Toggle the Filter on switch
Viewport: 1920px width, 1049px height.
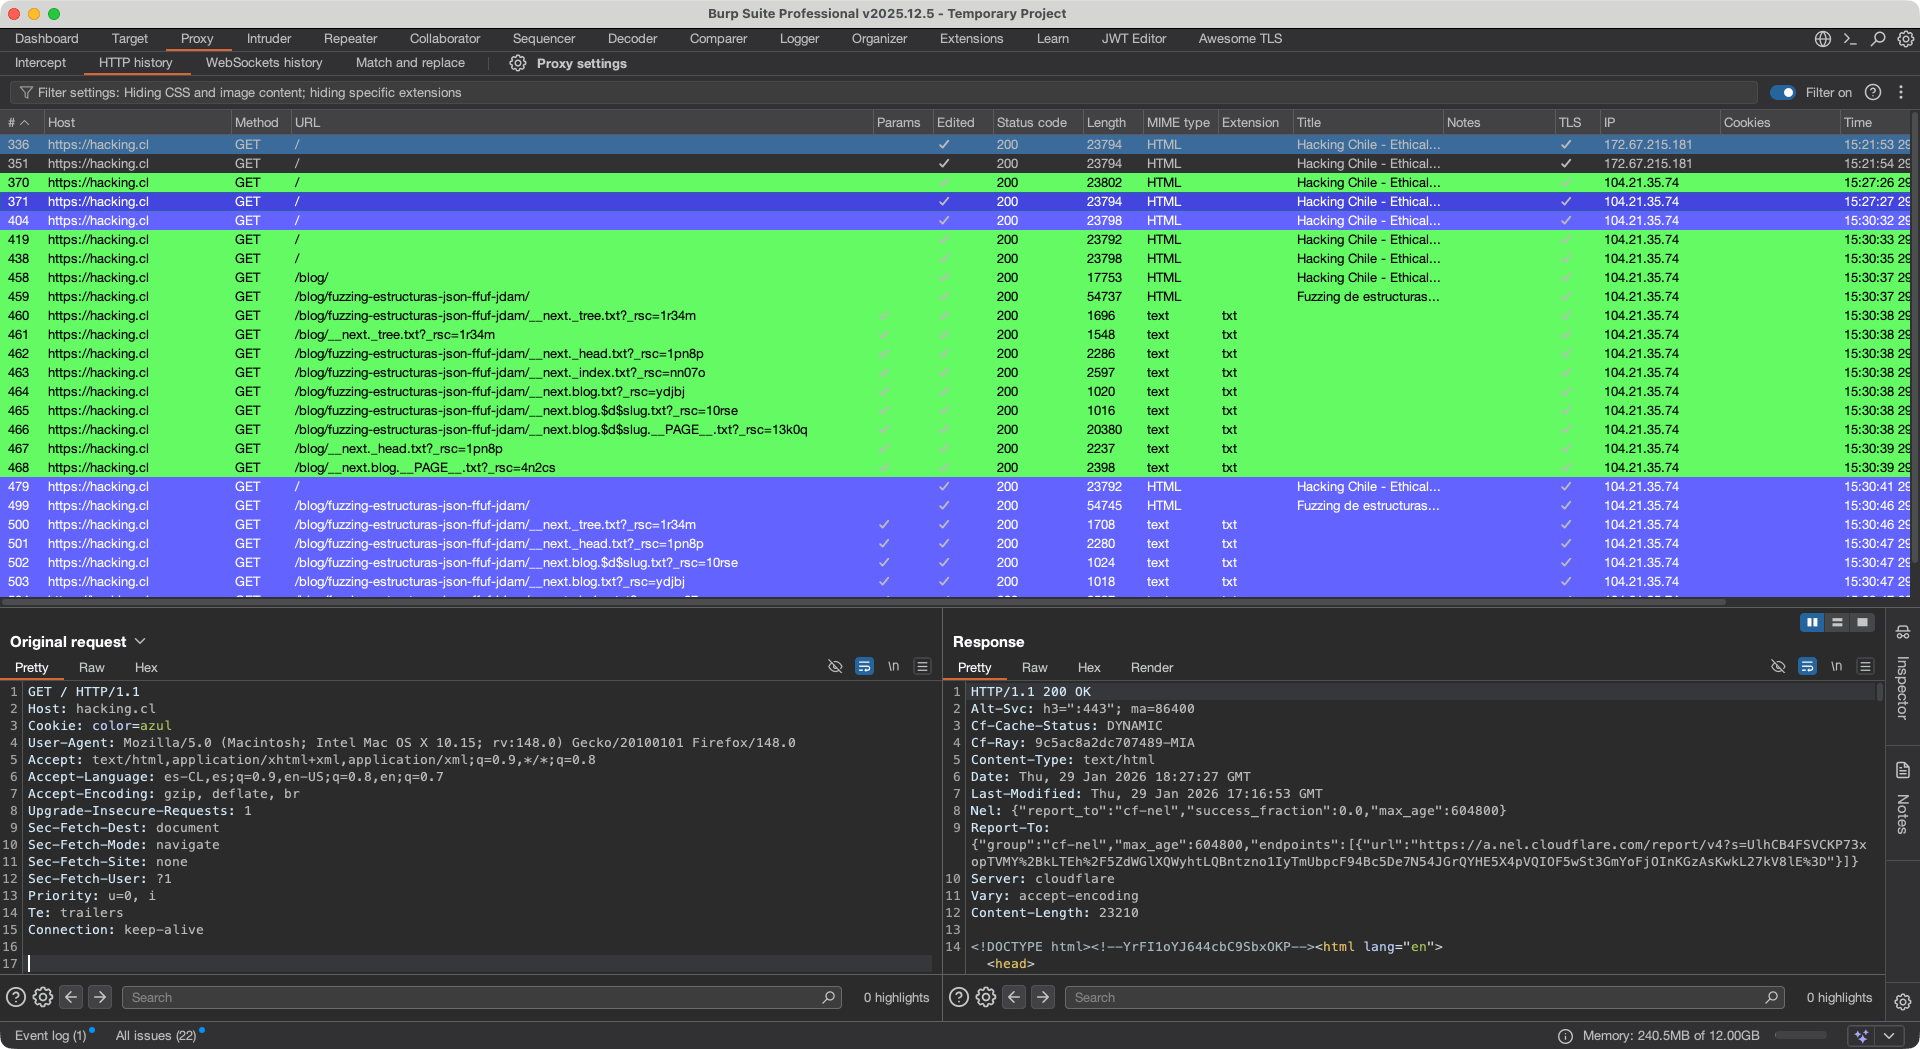click(x=1782, y=92)
